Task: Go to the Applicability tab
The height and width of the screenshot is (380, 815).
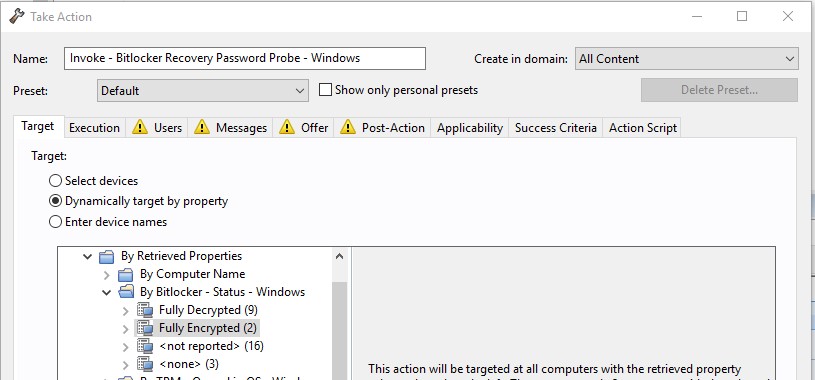Action: (x=470, y=128)
